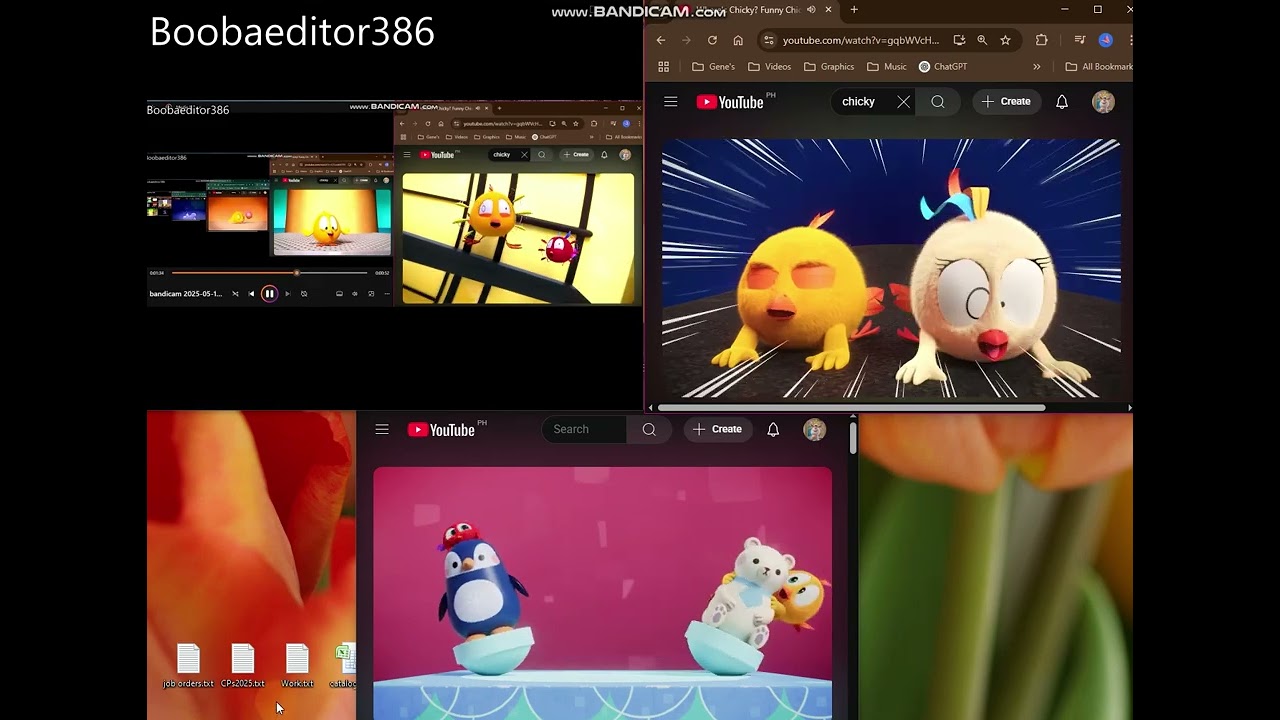This screenshot has height=720, width=1280.
Task: Open notifications bell in top-right YouTube
Action: 1062,102
